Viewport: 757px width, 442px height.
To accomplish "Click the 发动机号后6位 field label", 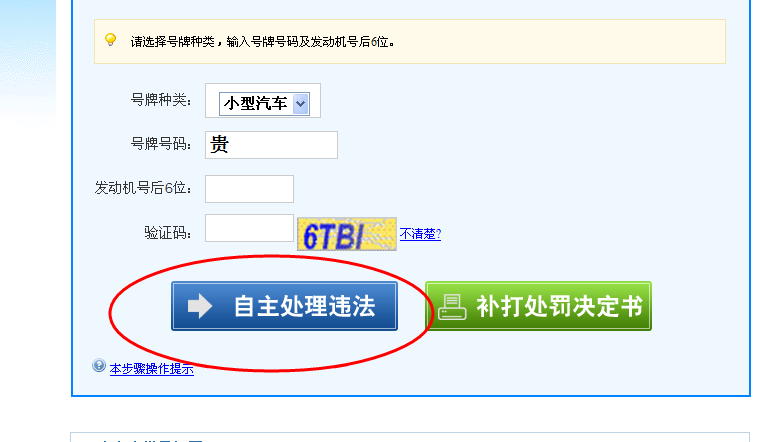I will [x=143, y=188].
